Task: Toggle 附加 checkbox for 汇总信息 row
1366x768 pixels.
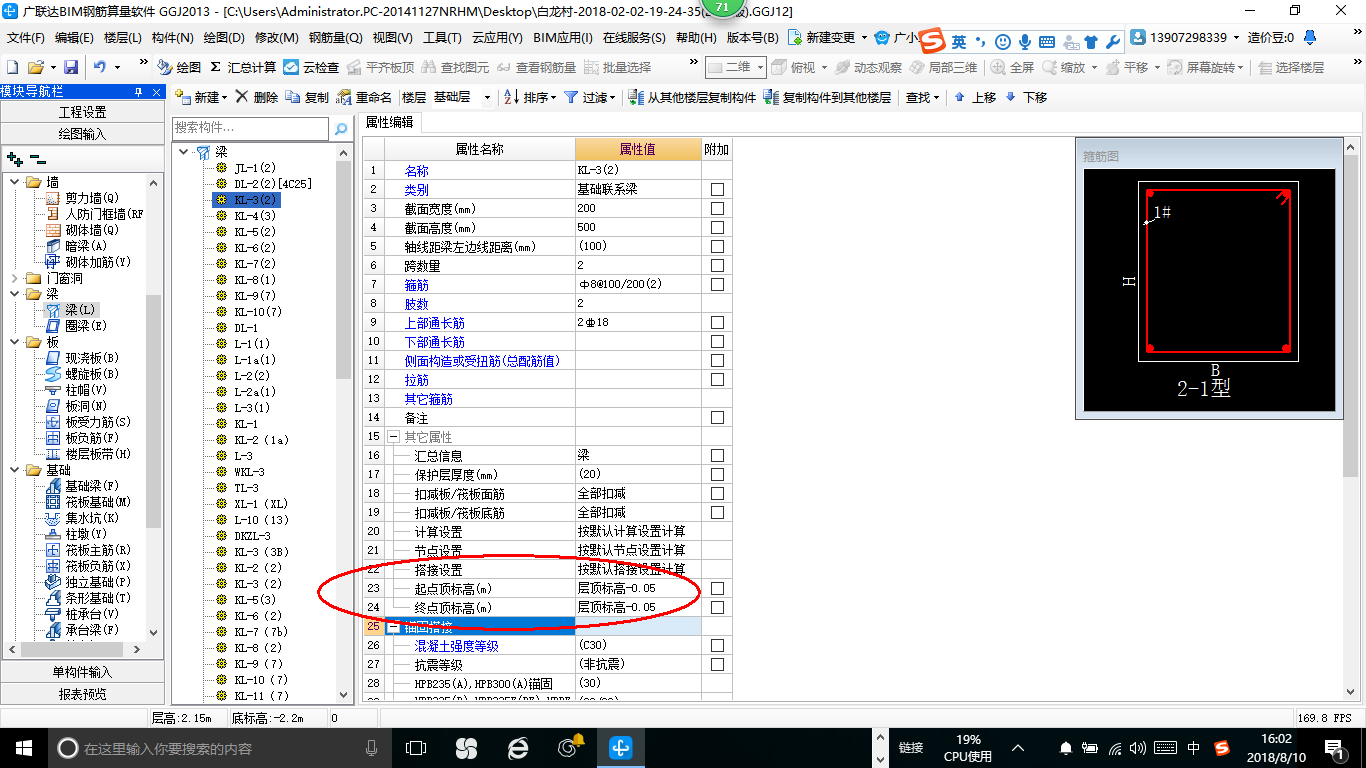Action: [x=717, y=455]
